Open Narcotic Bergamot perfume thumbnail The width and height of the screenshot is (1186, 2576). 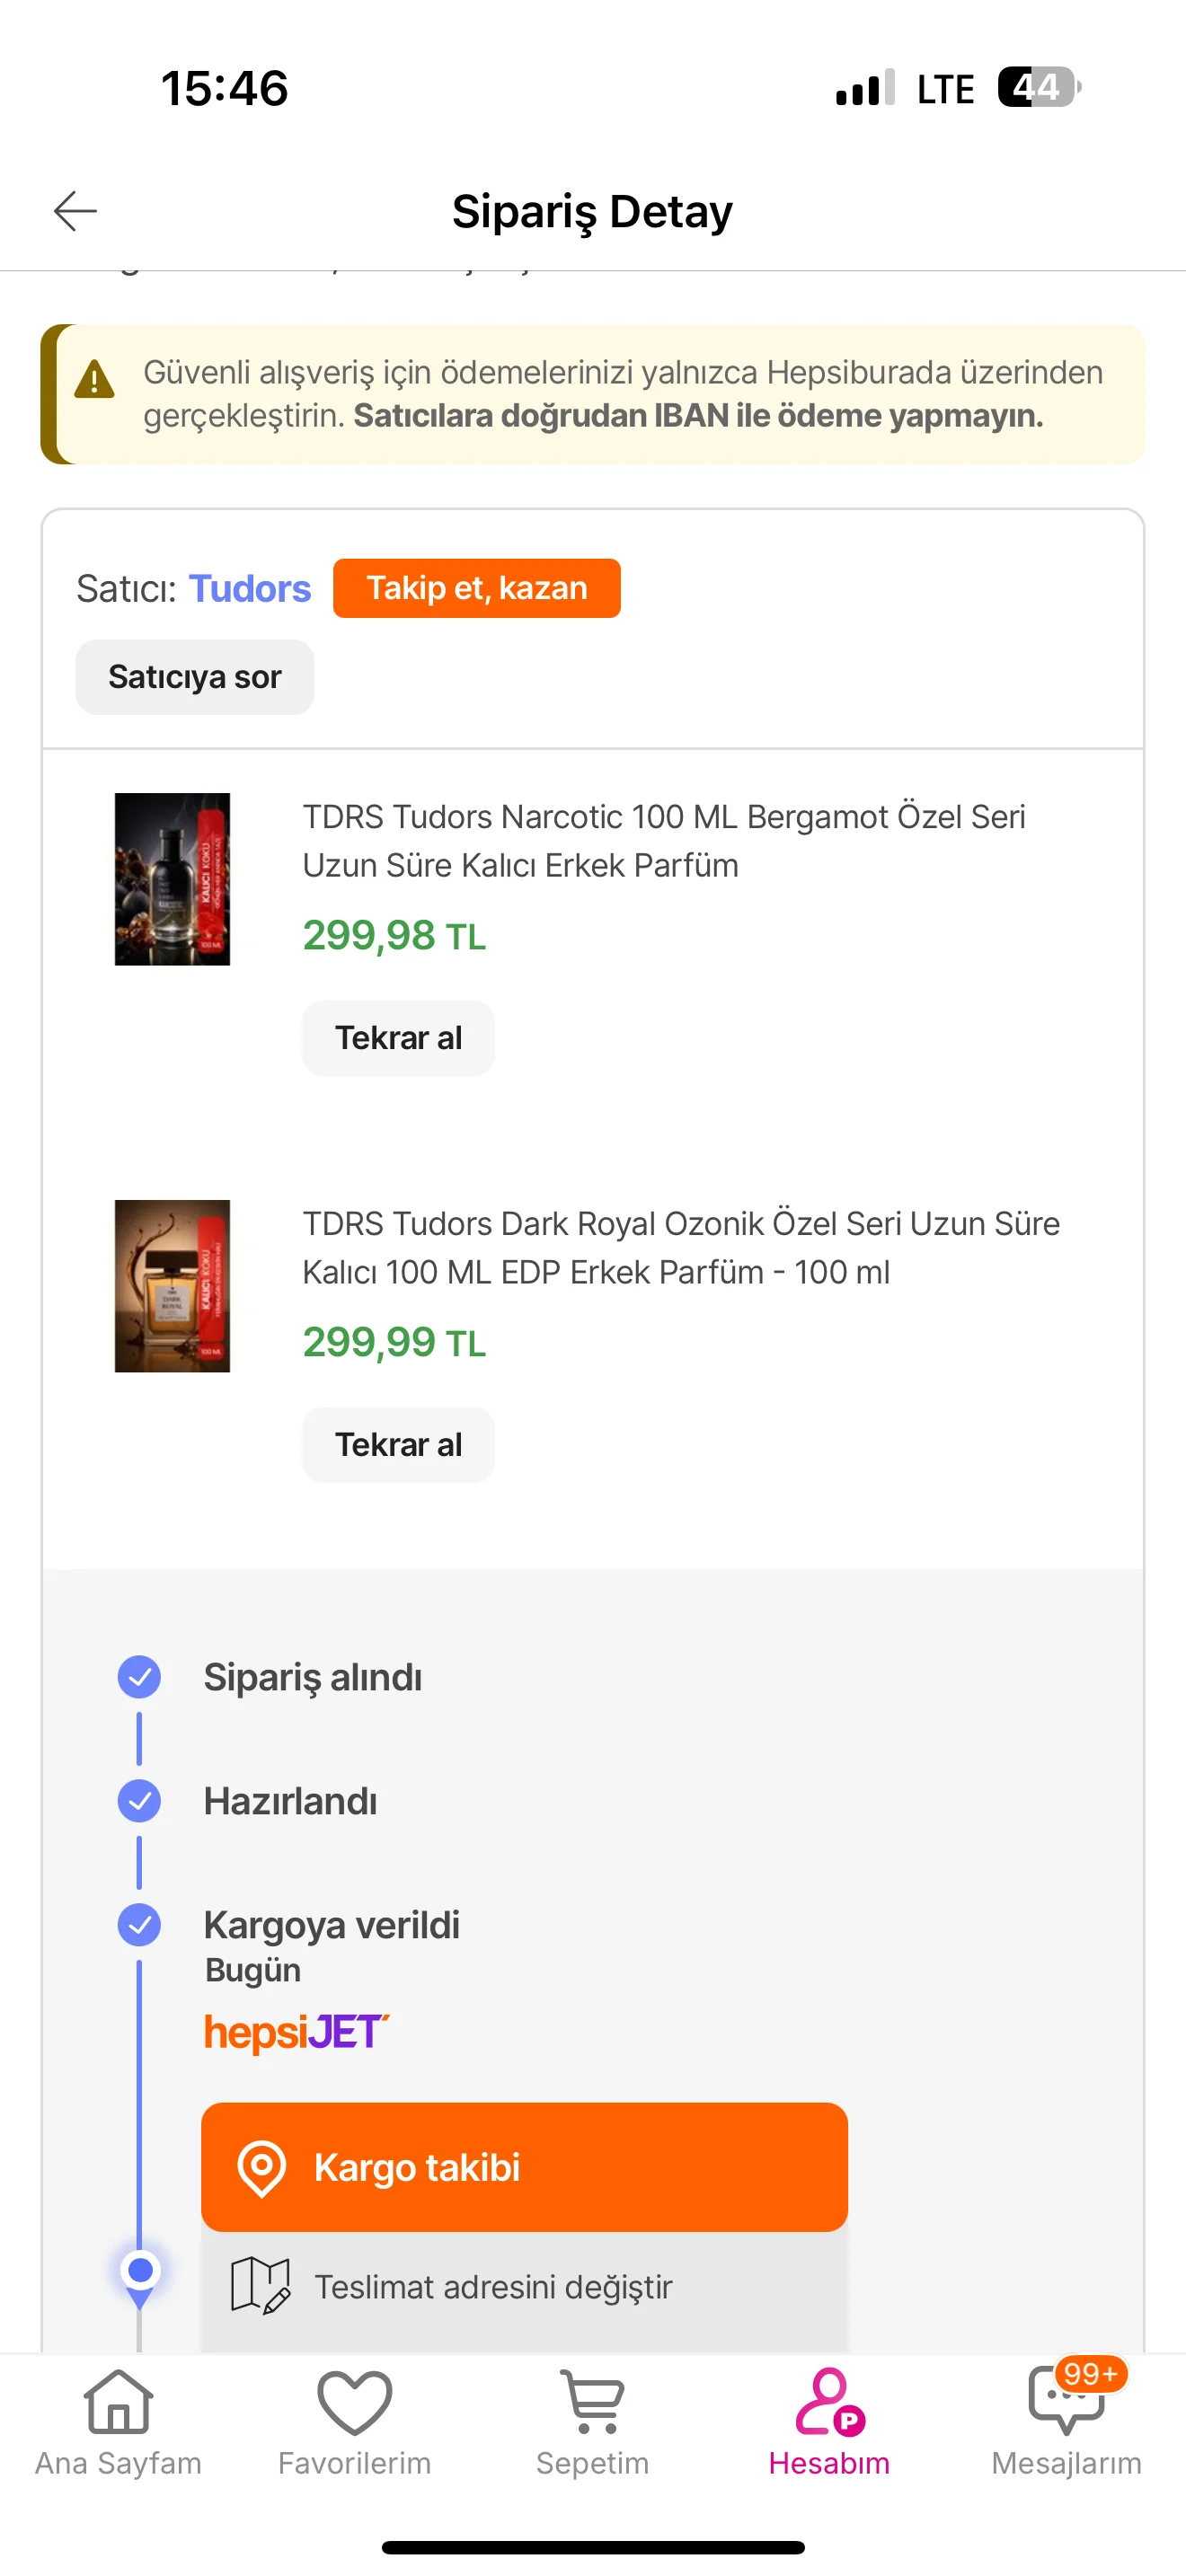(172, 879)
